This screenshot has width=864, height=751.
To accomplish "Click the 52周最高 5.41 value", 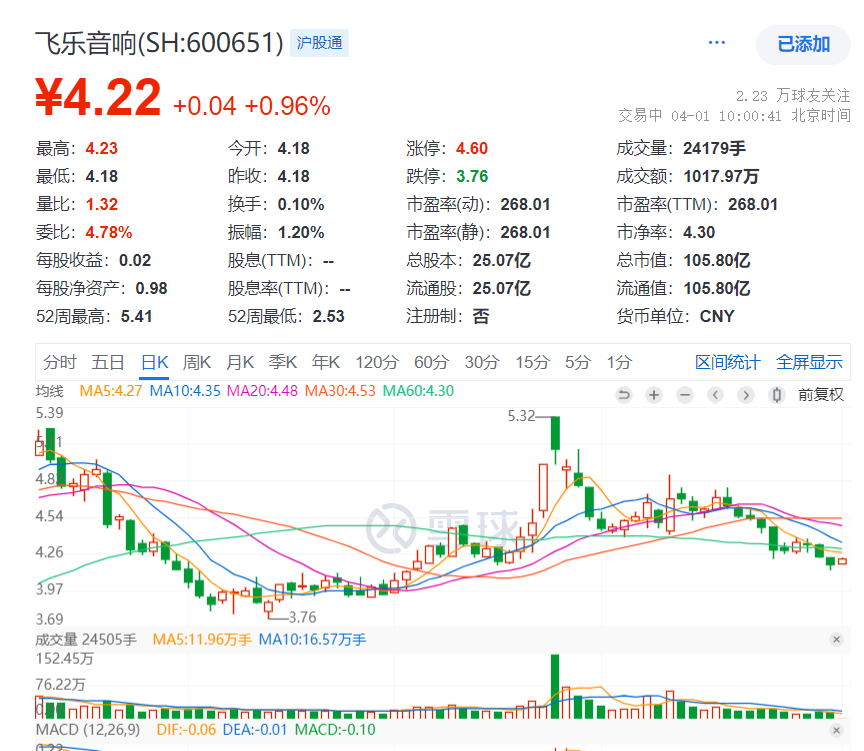I will pos(136,316).
